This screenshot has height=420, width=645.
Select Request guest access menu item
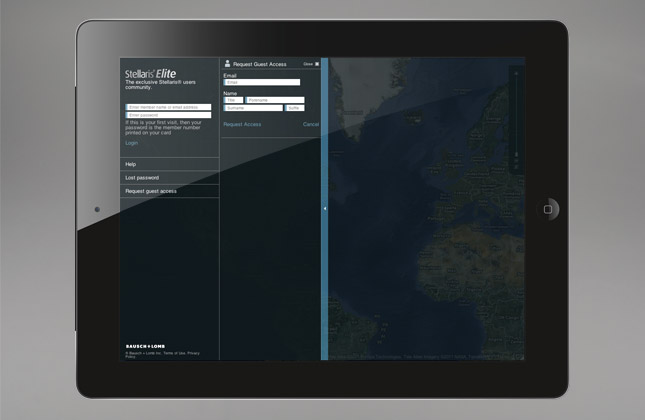[169, 191]
